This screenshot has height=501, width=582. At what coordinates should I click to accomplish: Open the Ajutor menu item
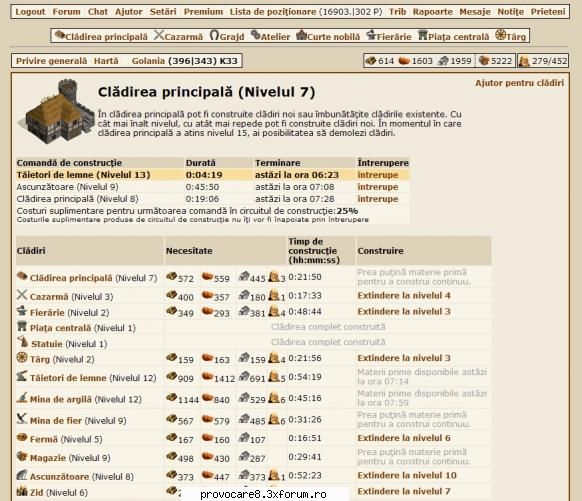128,12
